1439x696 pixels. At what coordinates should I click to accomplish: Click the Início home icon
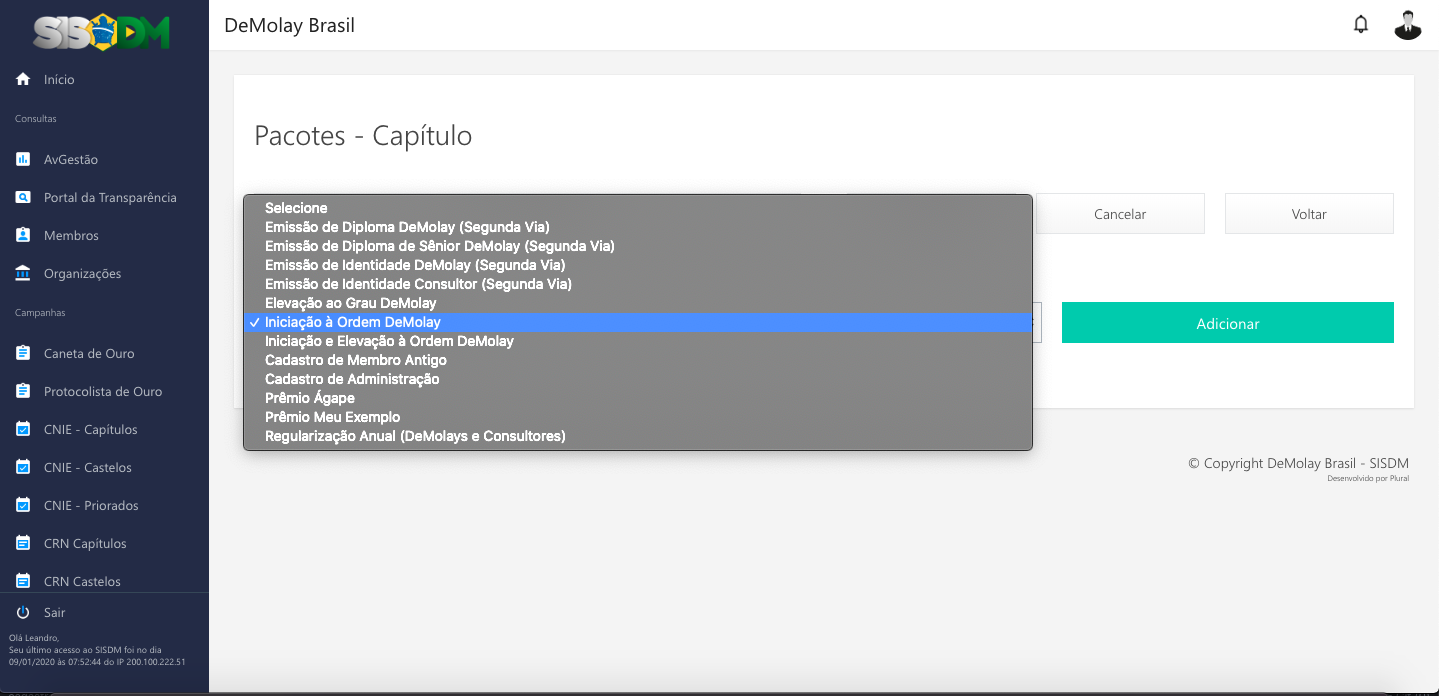click(23, 79)
